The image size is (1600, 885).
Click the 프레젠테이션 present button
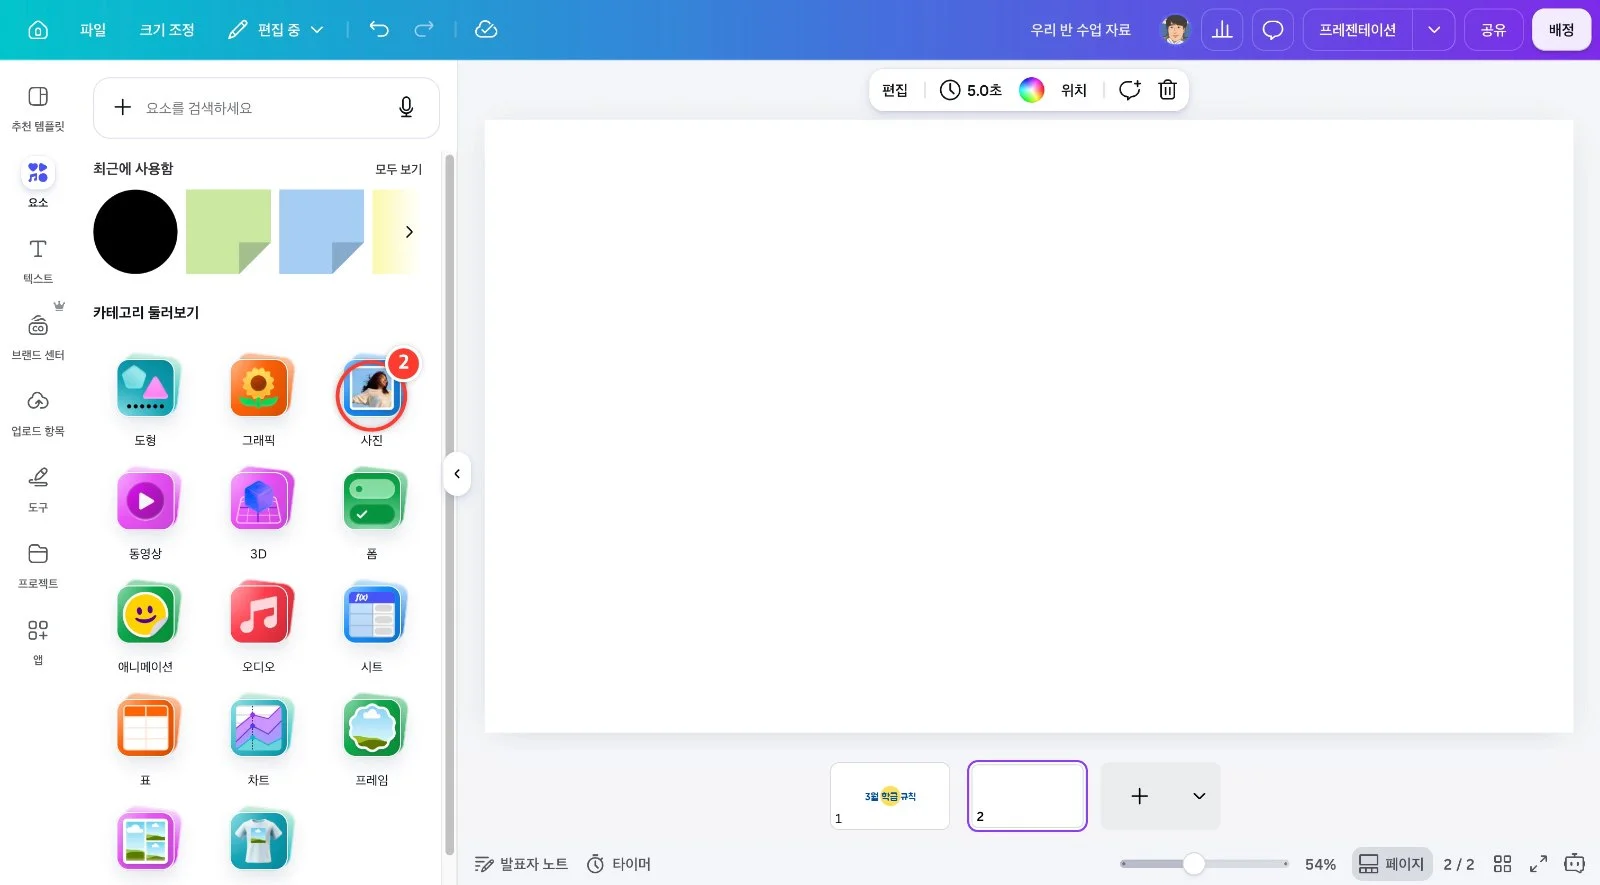coord(1357,30)
